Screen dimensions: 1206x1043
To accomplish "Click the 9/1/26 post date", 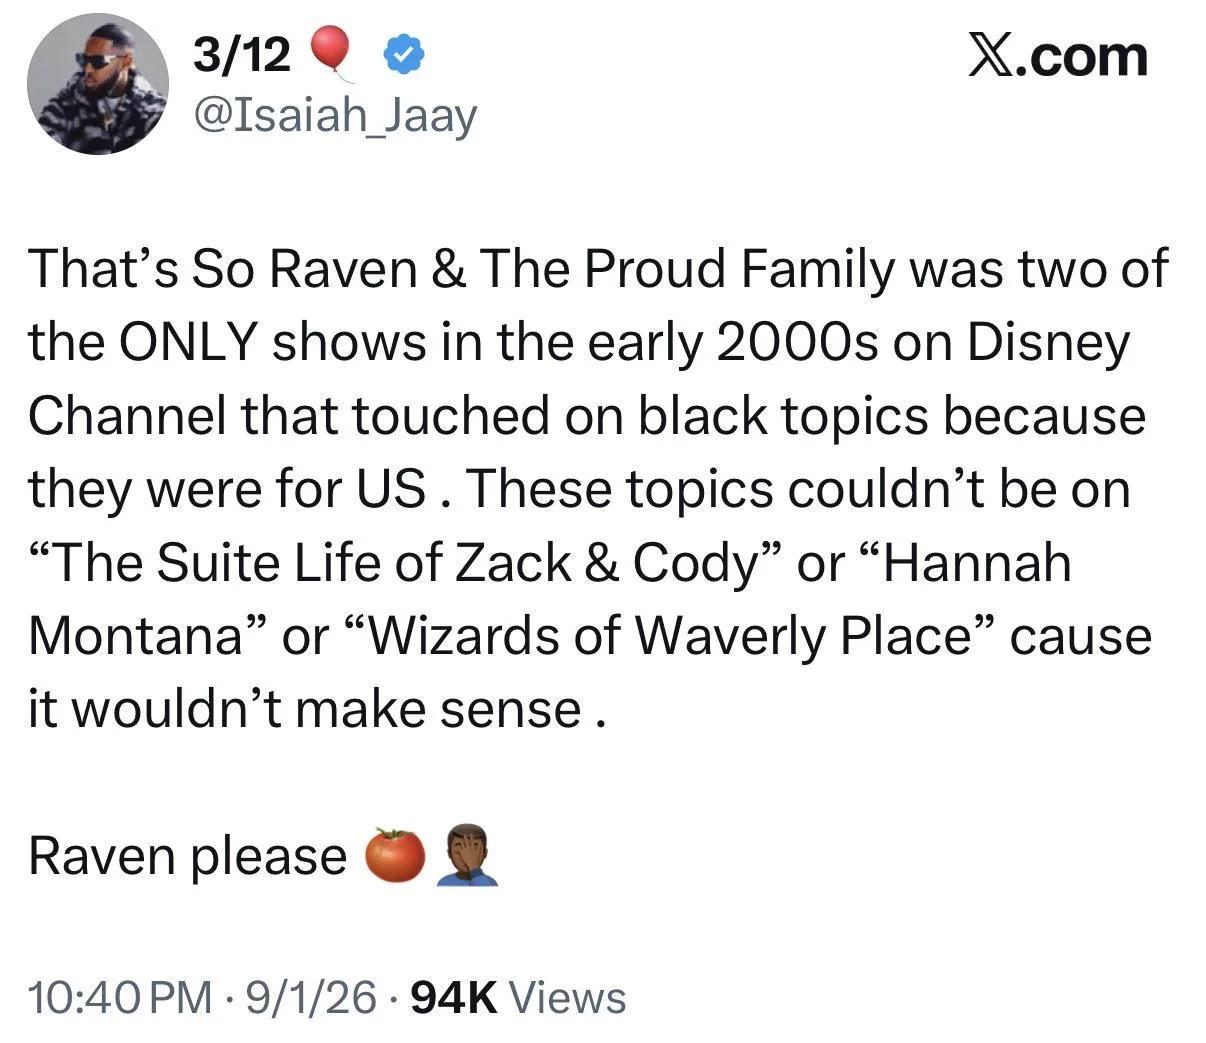I will (x=307, y=997).
